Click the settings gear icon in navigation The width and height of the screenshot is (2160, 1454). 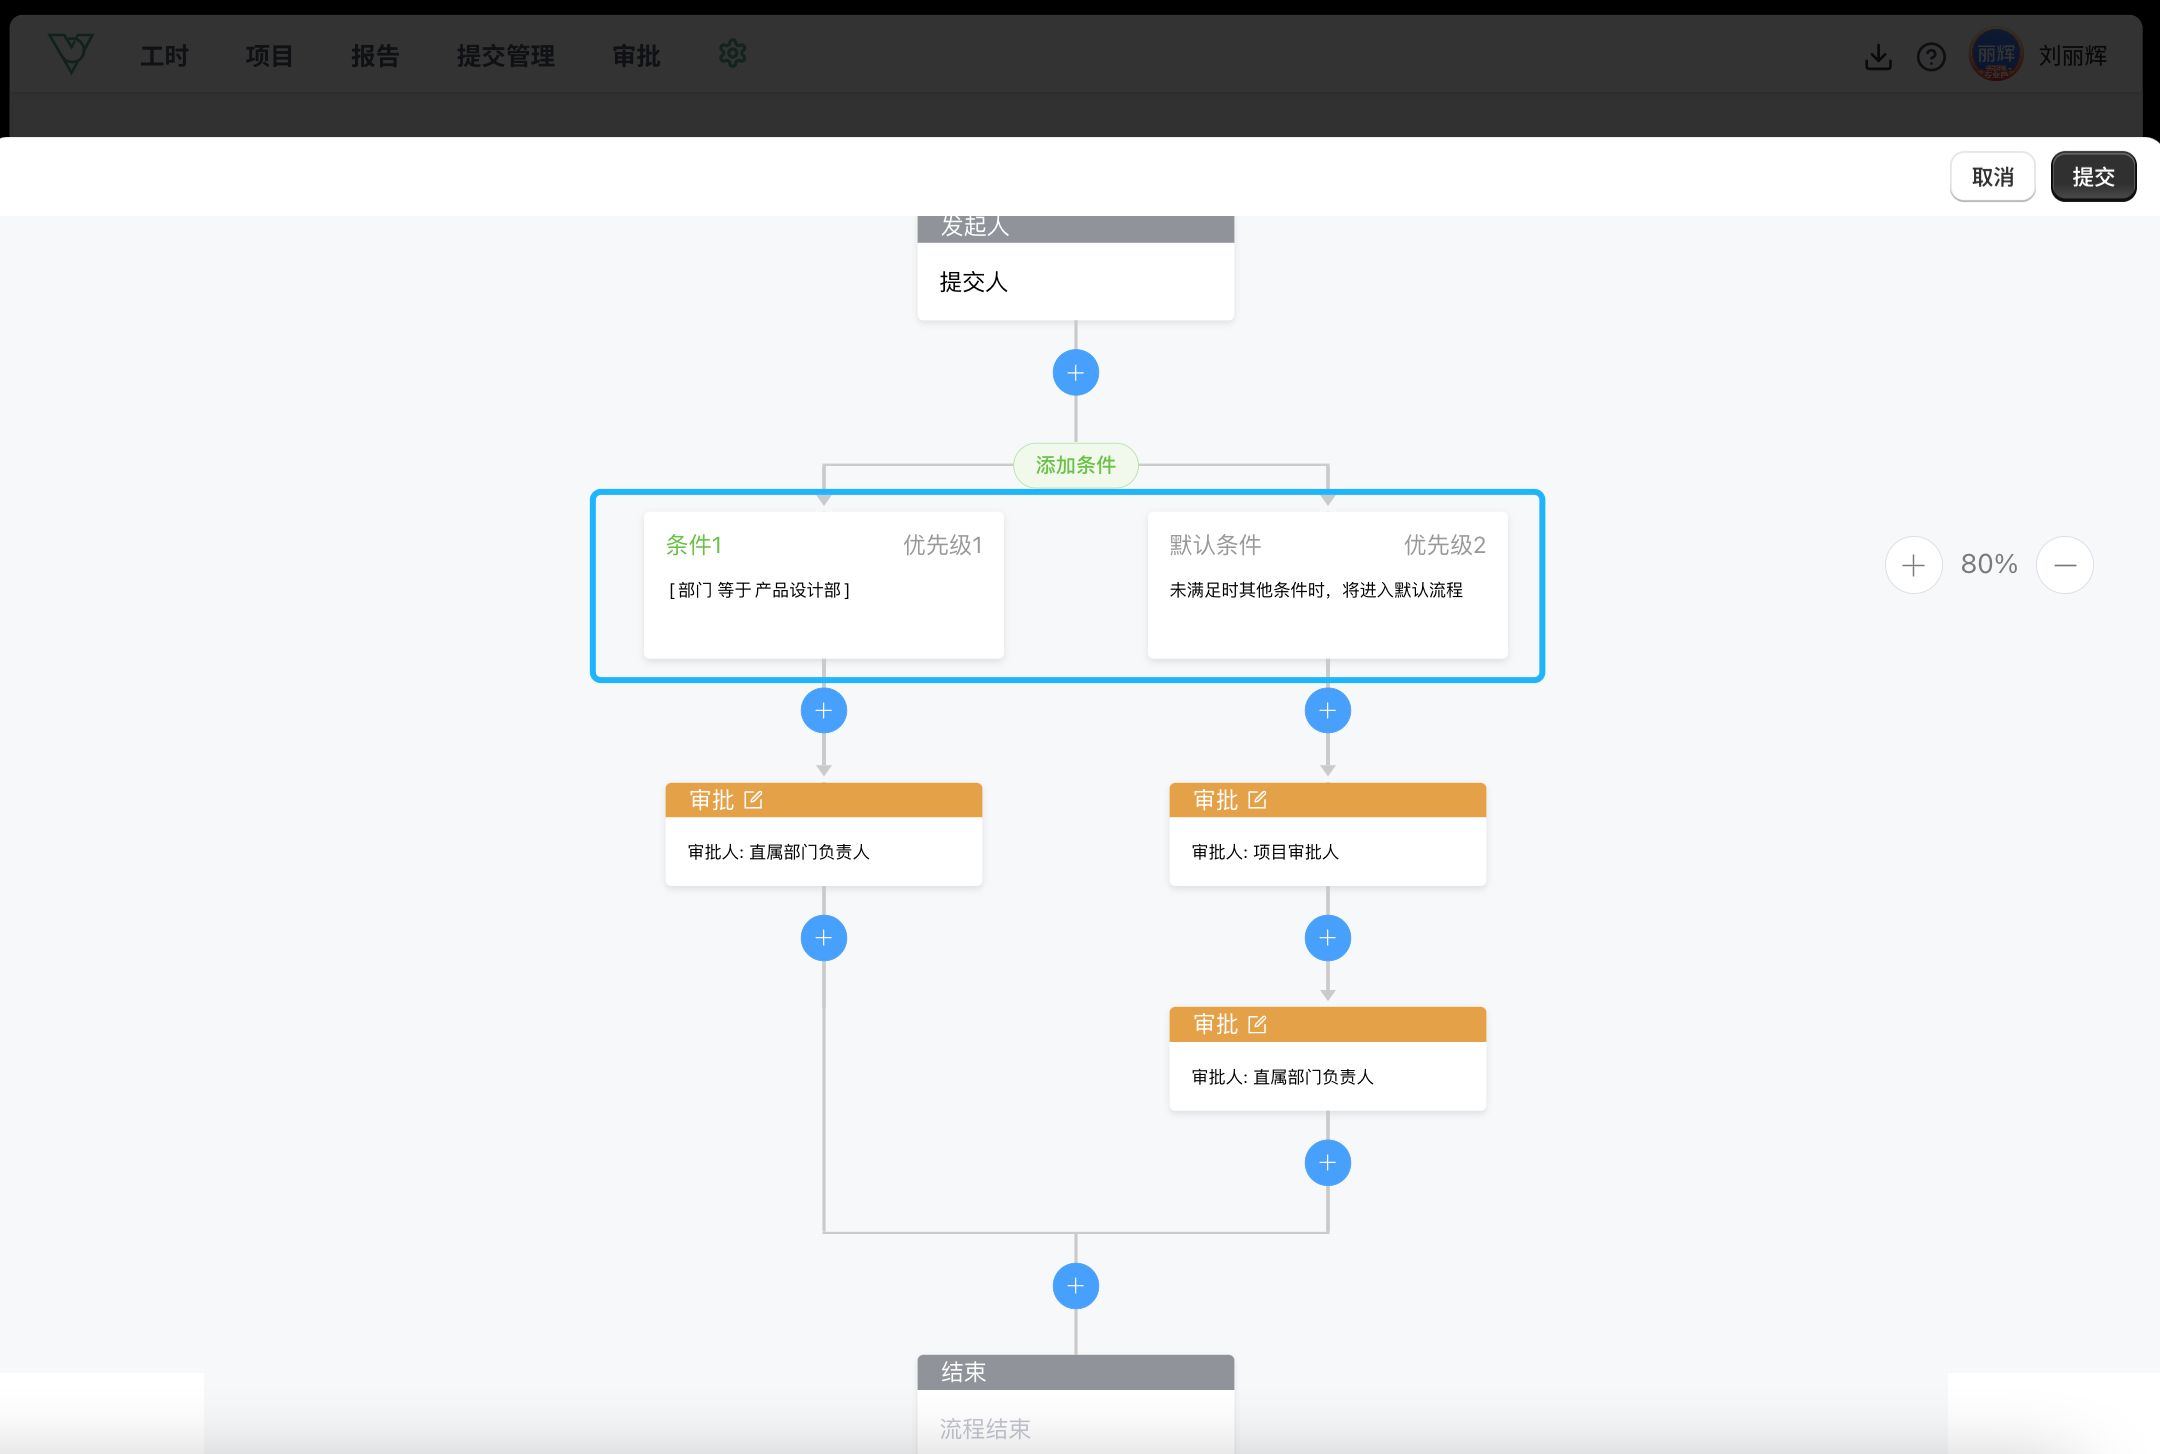coord(733,54)
